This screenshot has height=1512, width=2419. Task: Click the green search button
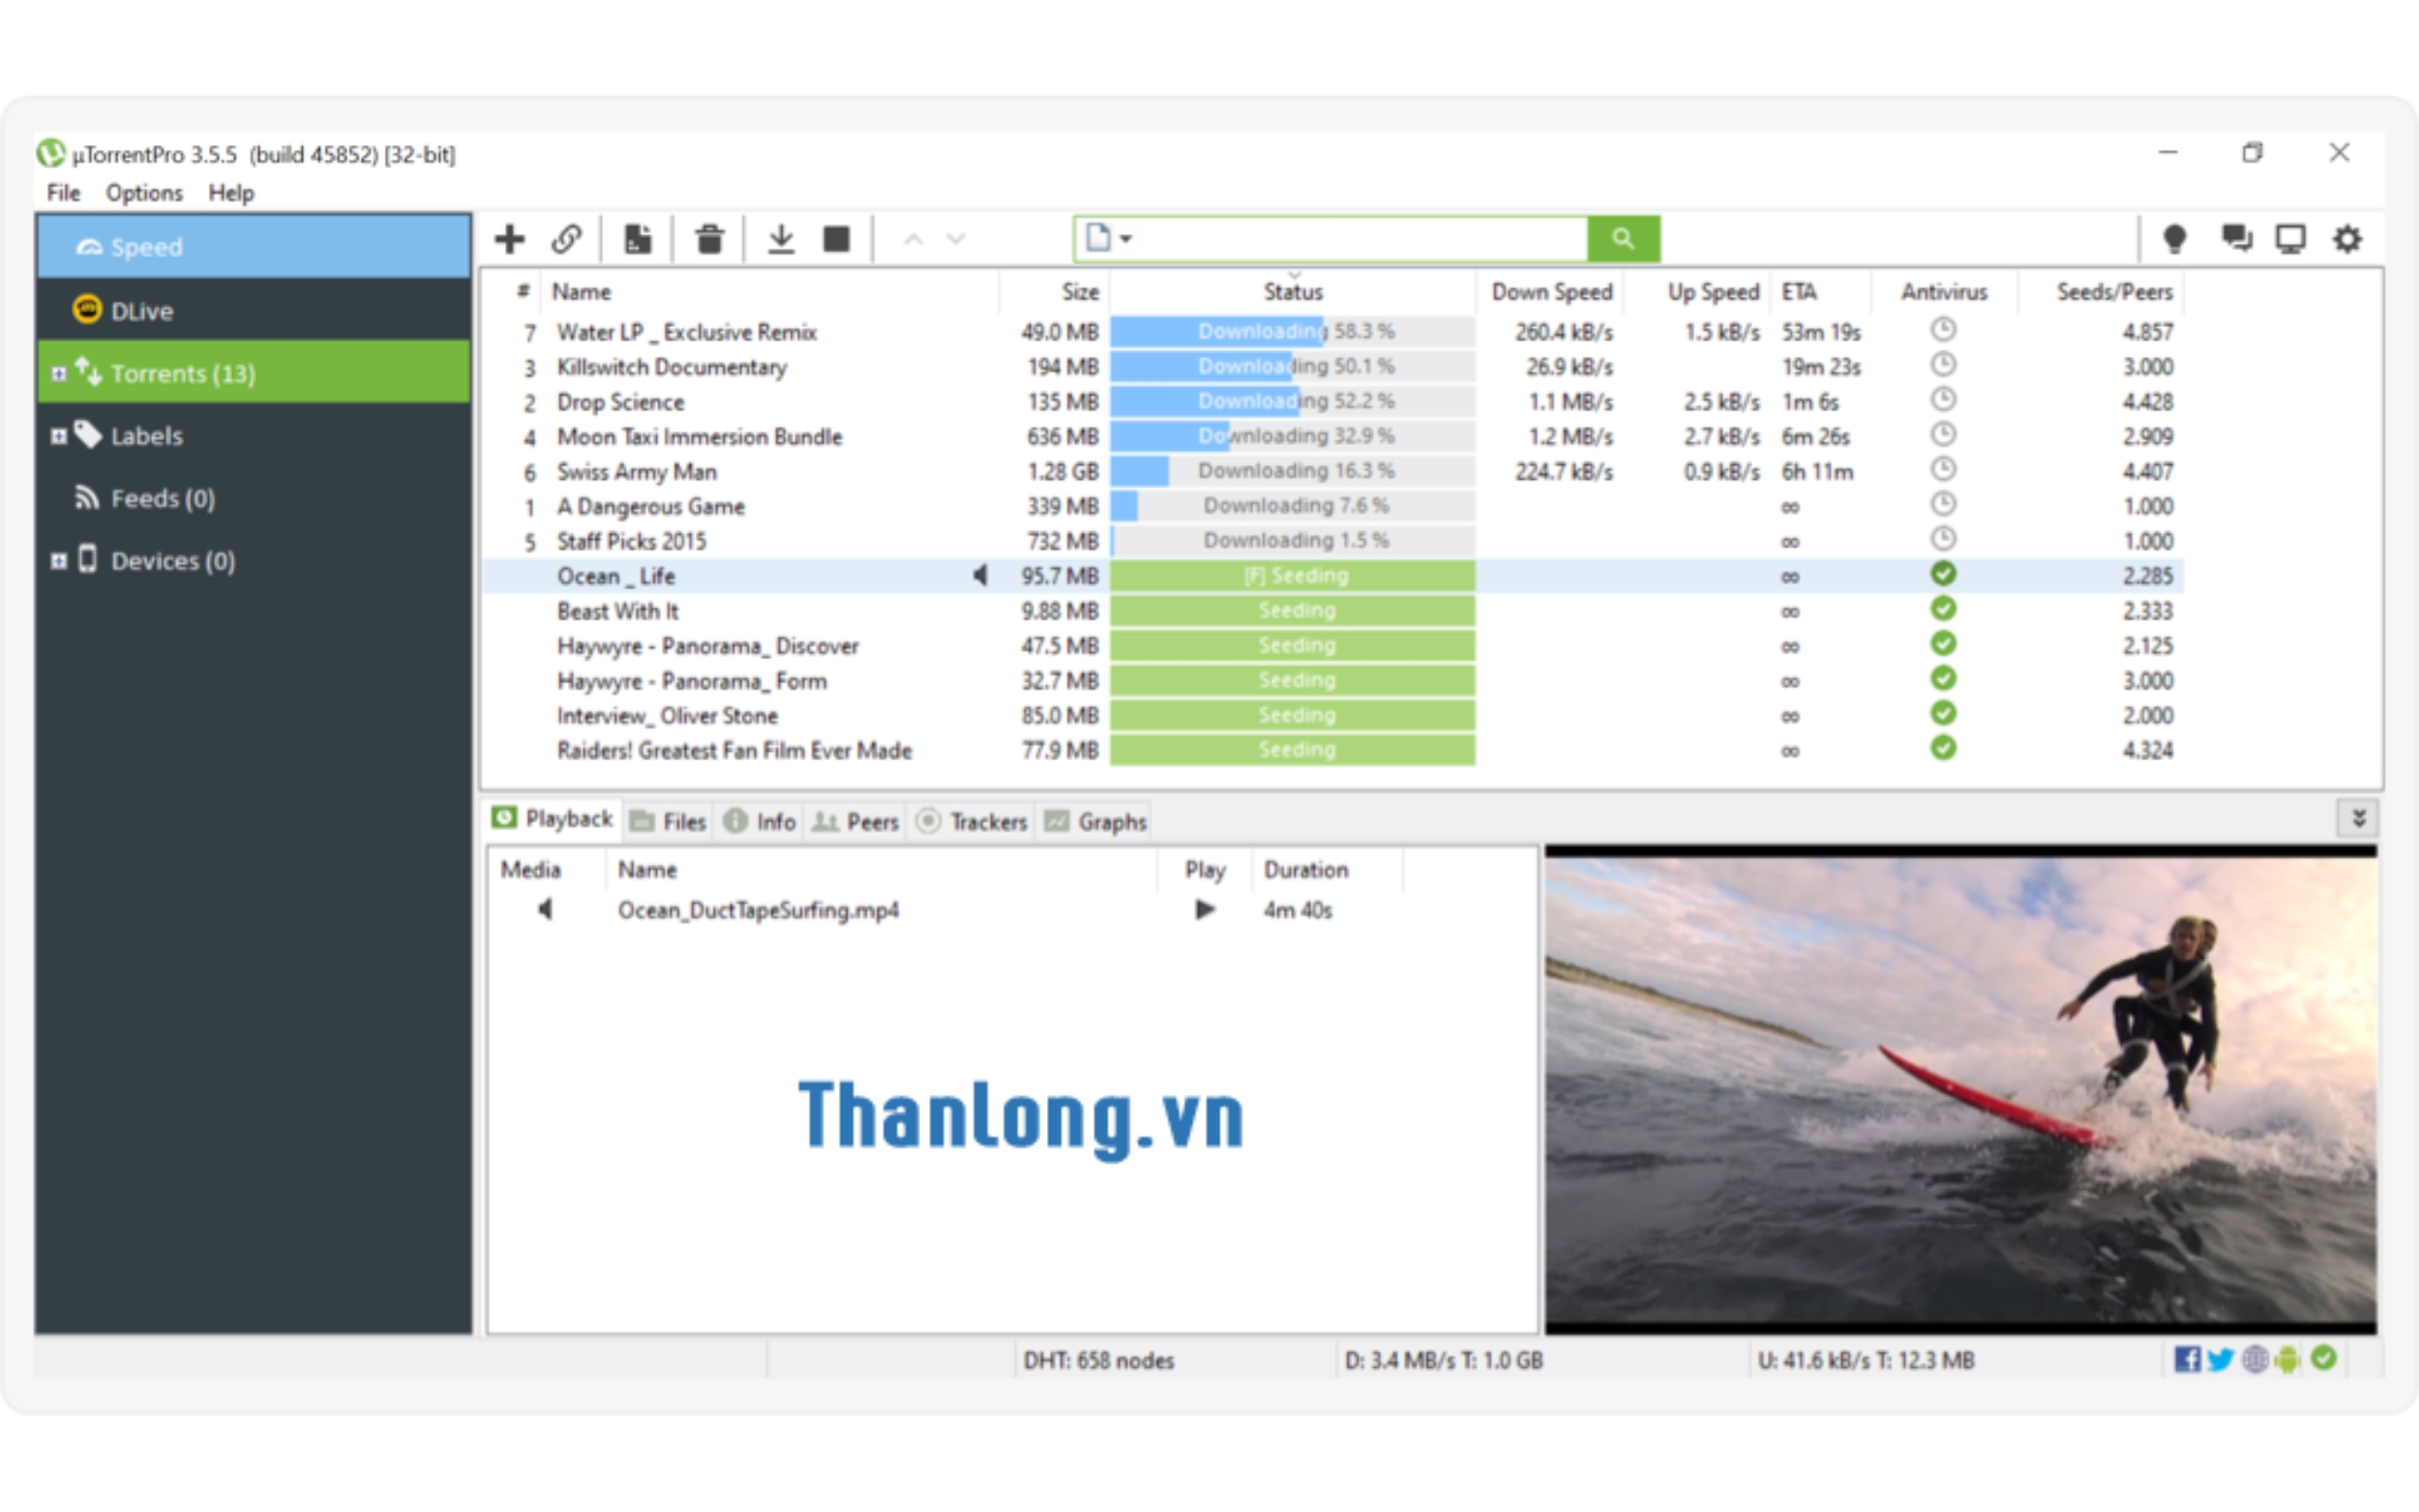tap(1622, 238)
